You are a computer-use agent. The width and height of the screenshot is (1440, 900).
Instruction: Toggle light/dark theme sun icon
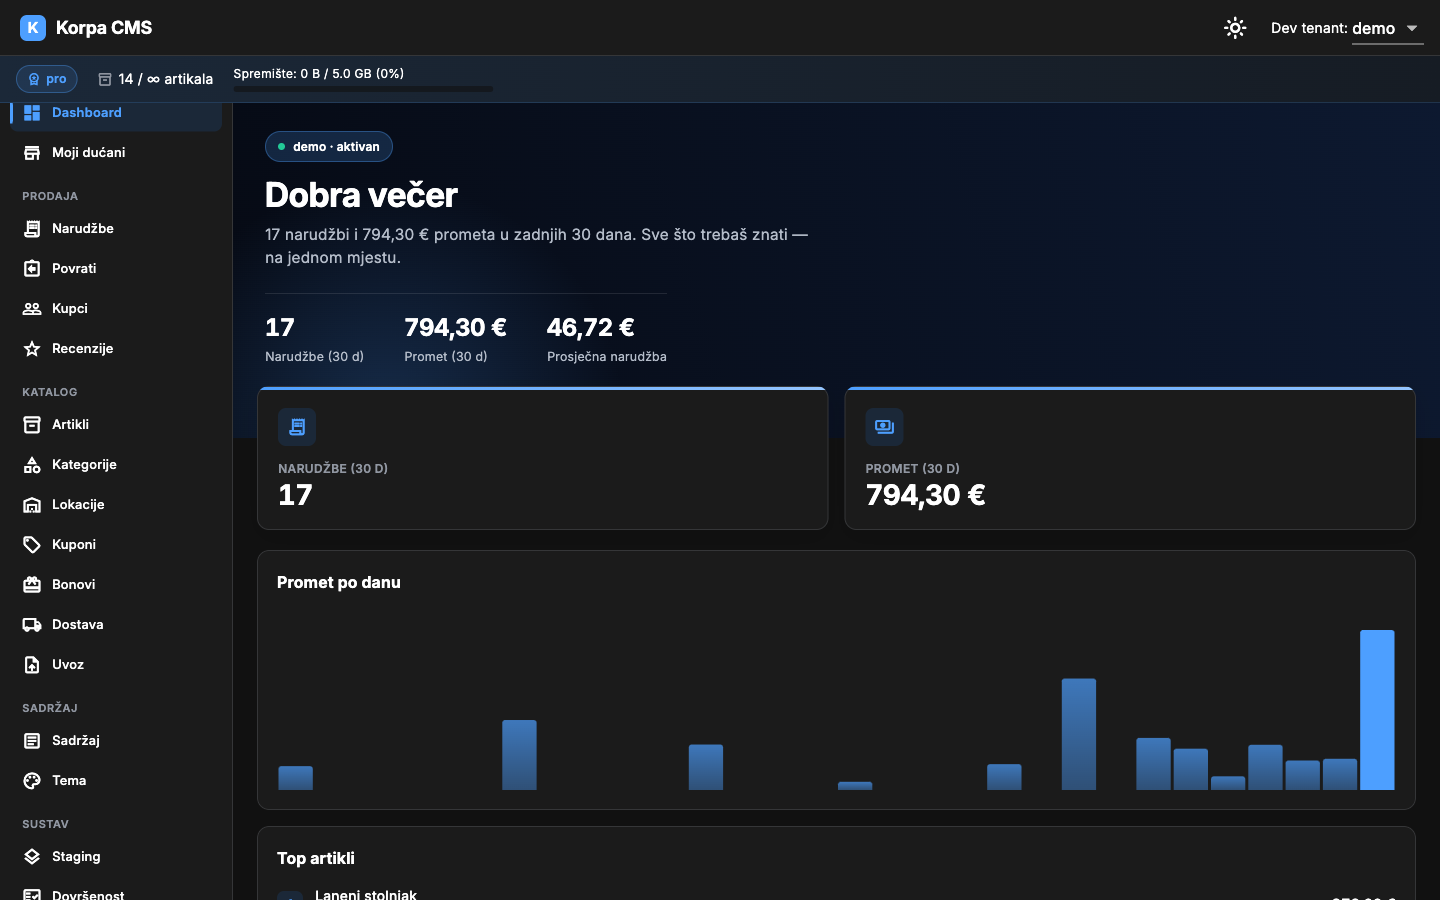pyautogui.click(x=1235, y=28)
